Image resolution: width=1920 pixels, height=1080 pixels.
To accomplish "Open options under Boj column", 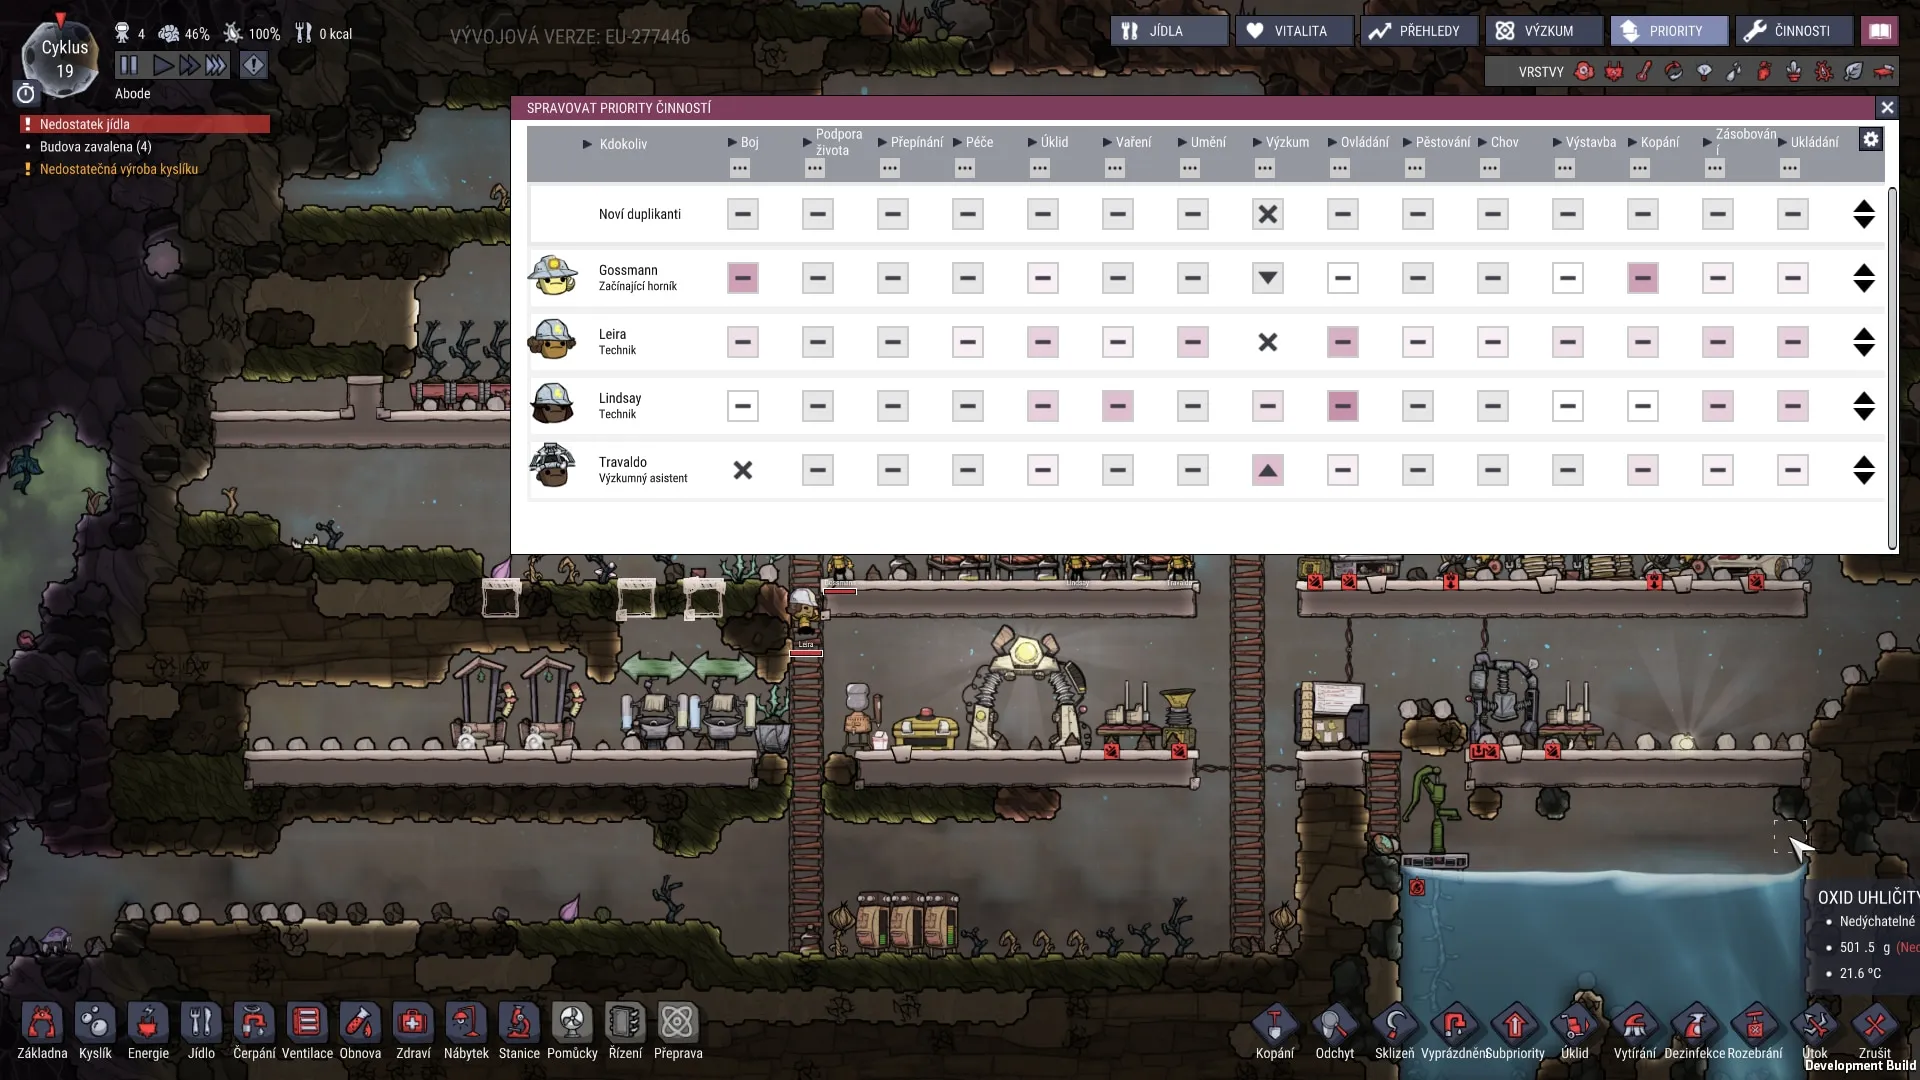I will 740,168.
